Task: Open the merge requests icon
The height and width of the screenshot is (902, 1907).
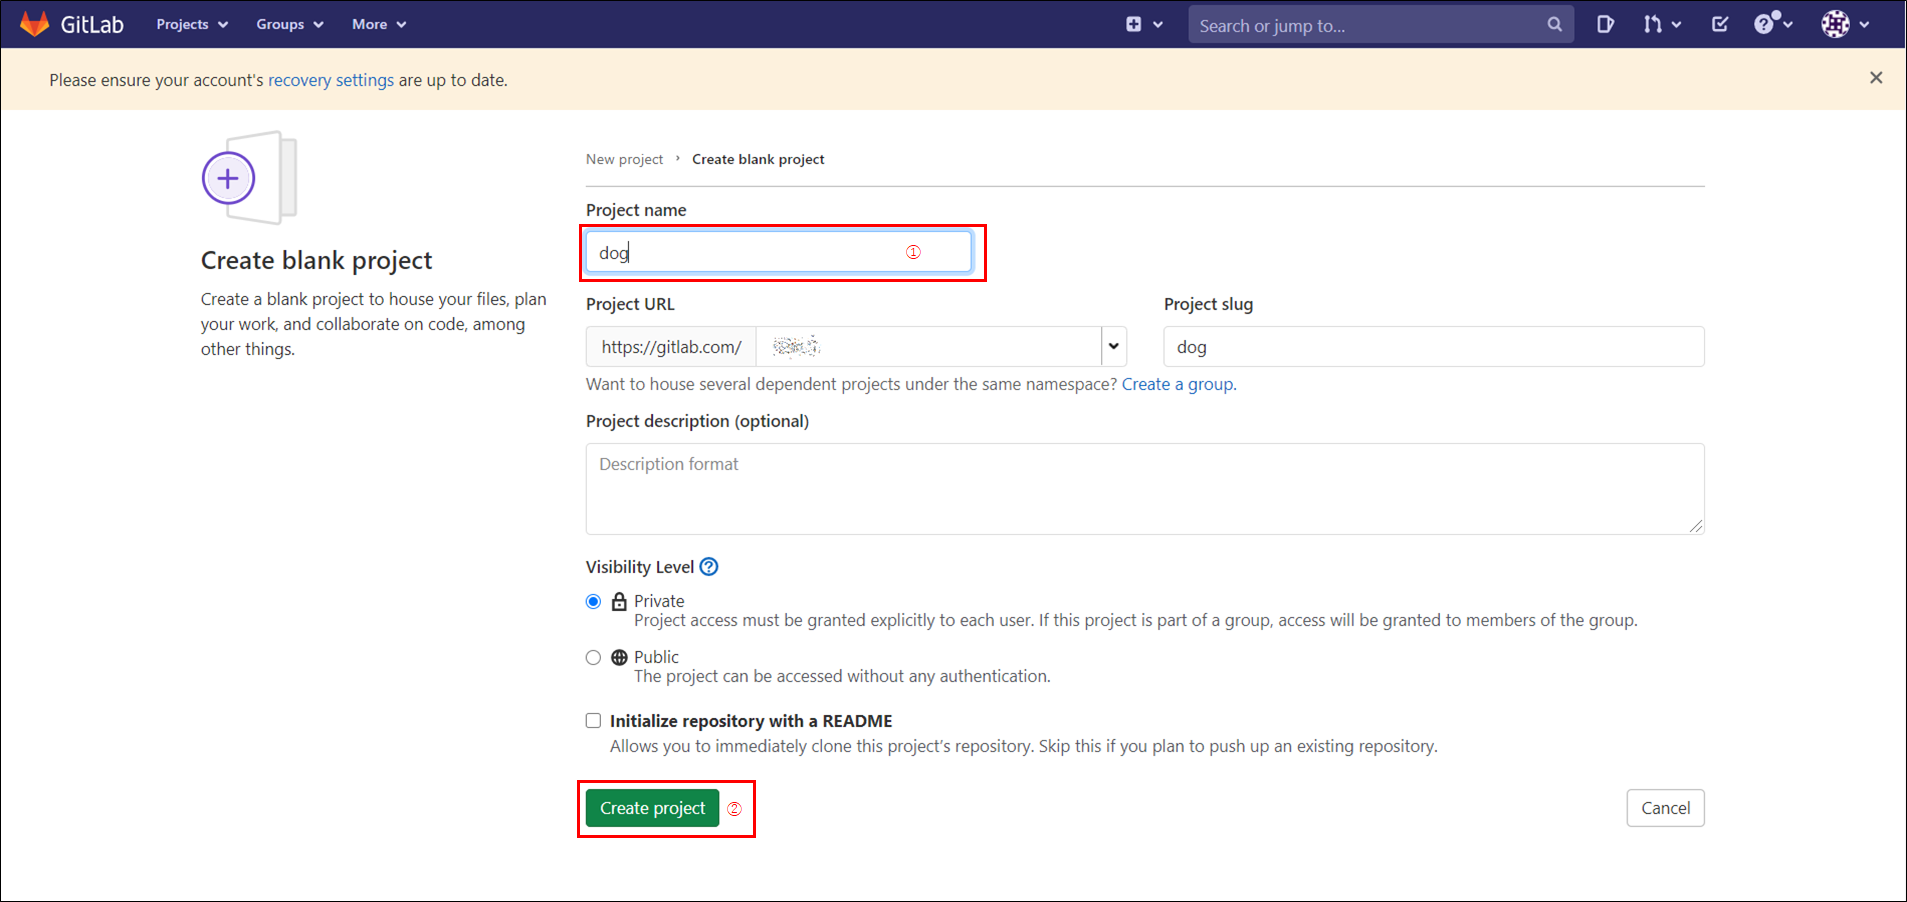Action: click(1655, 23)
